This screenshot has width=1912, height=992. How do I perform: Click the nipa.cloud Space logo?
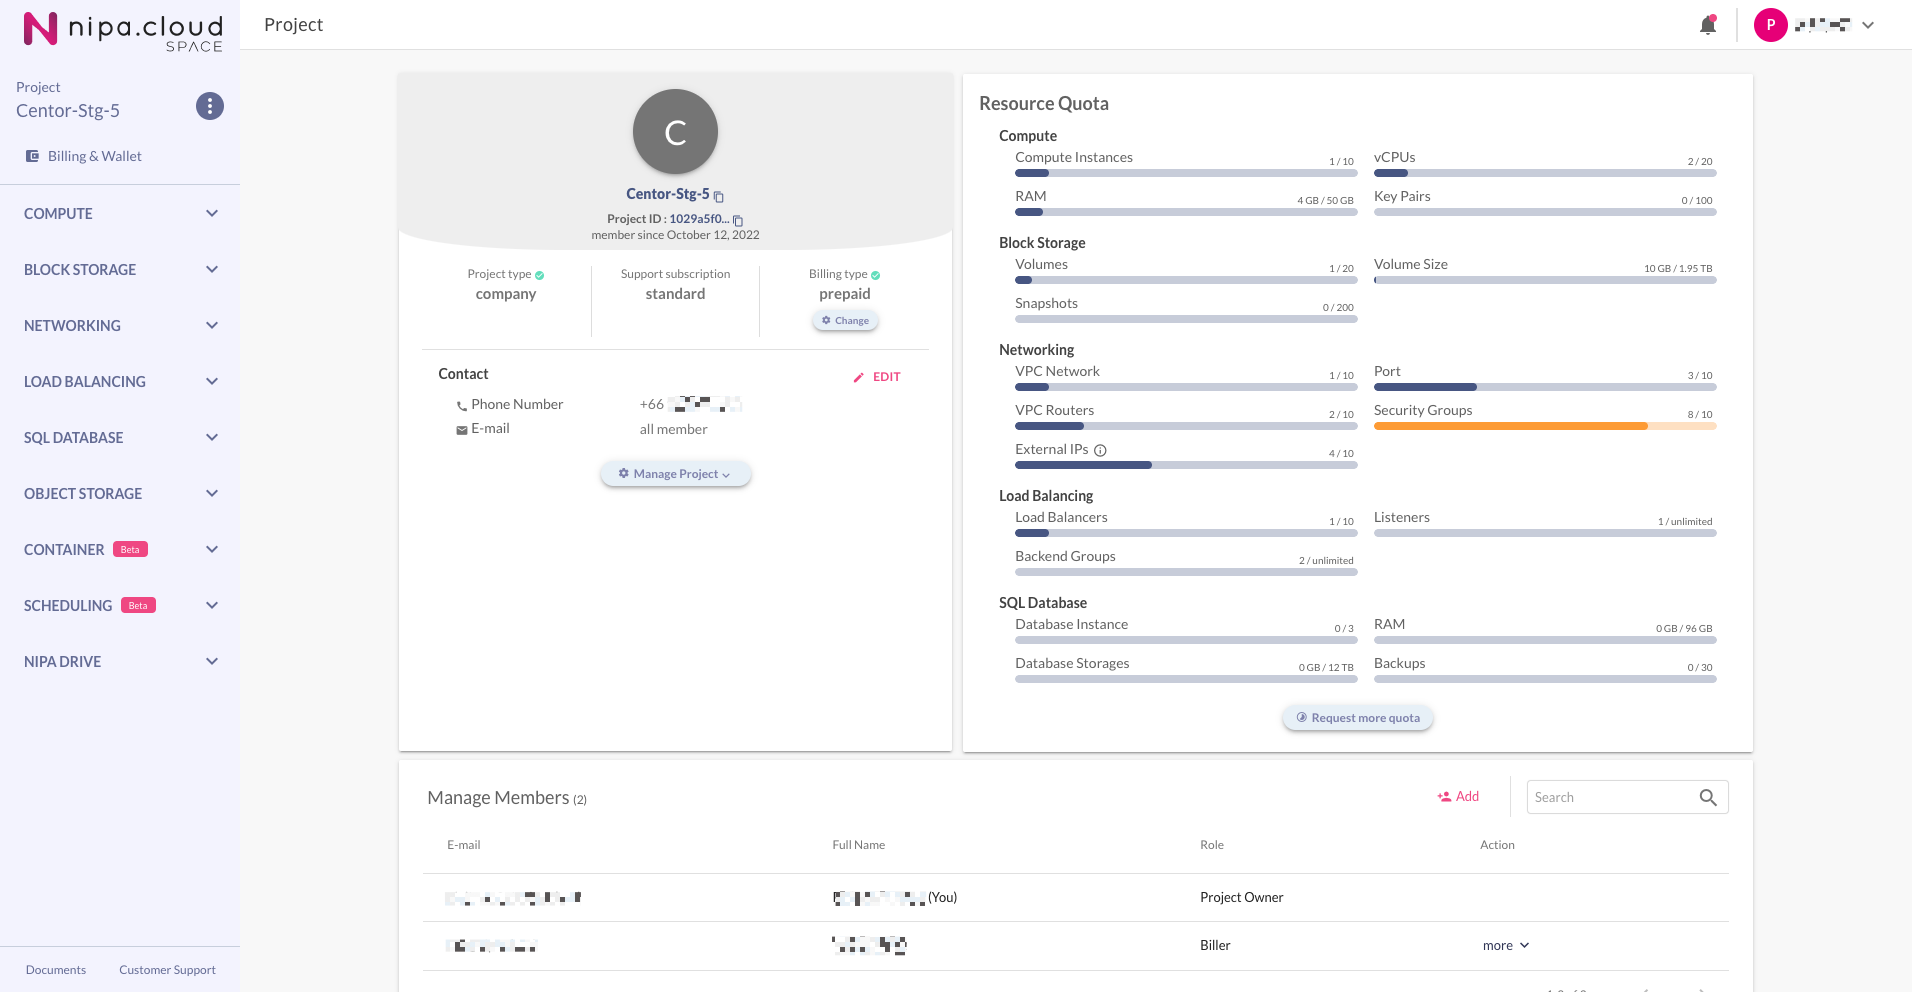(122, 30)
